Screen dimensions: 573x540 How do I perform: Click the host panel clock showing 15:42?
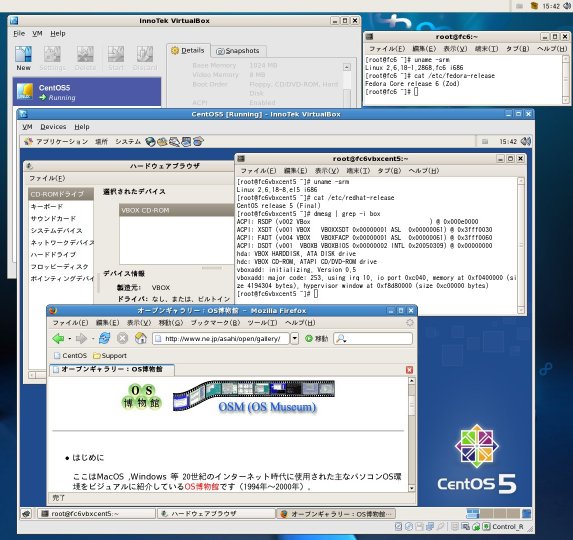tap(551, 6)
